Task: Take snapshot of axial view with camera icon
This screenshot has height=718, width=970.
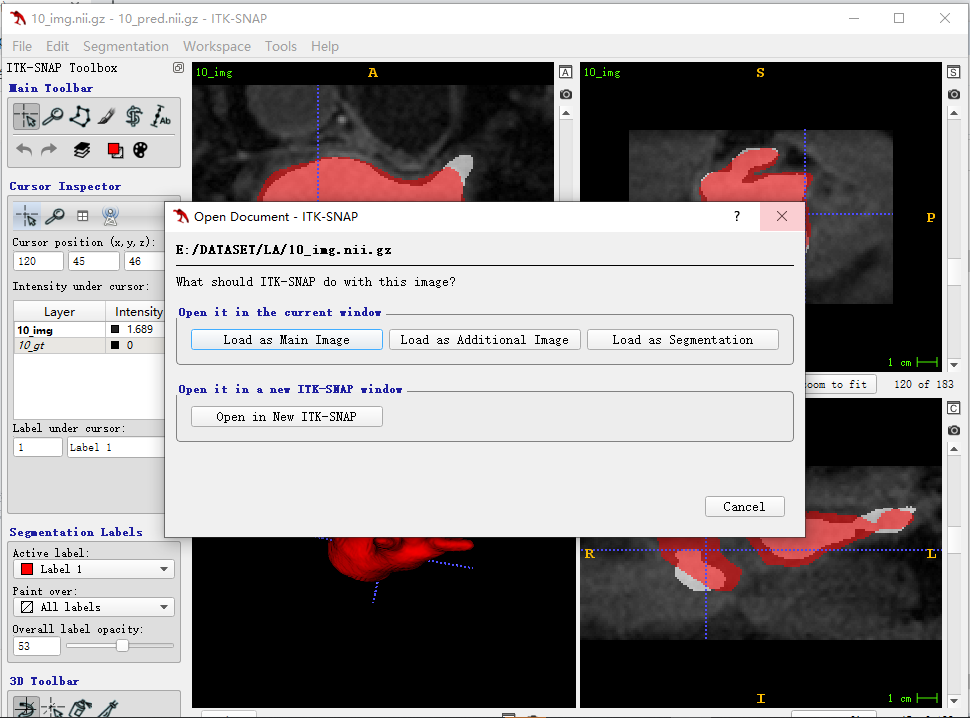Action: pos(565,95)
